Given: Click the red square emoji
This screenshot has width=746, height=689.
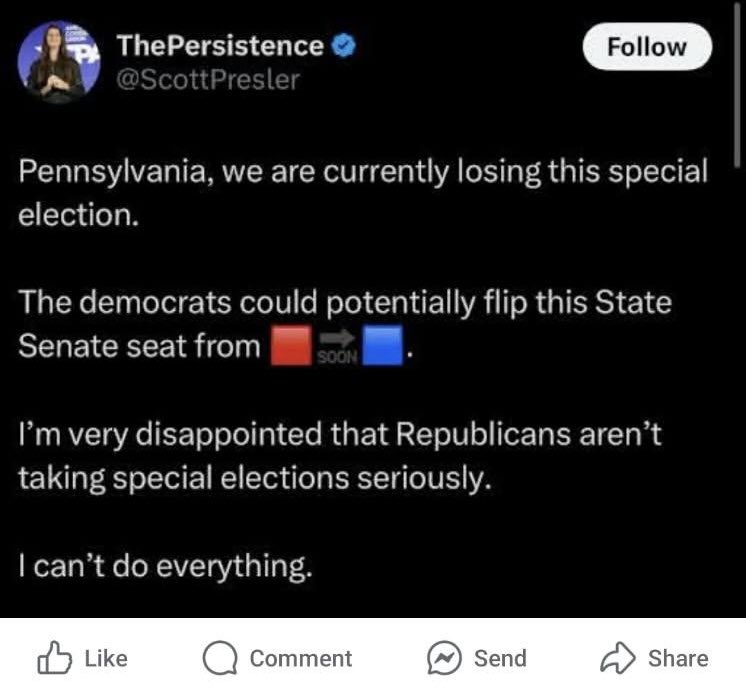Looking at the screenshot, I should point(288,347).
